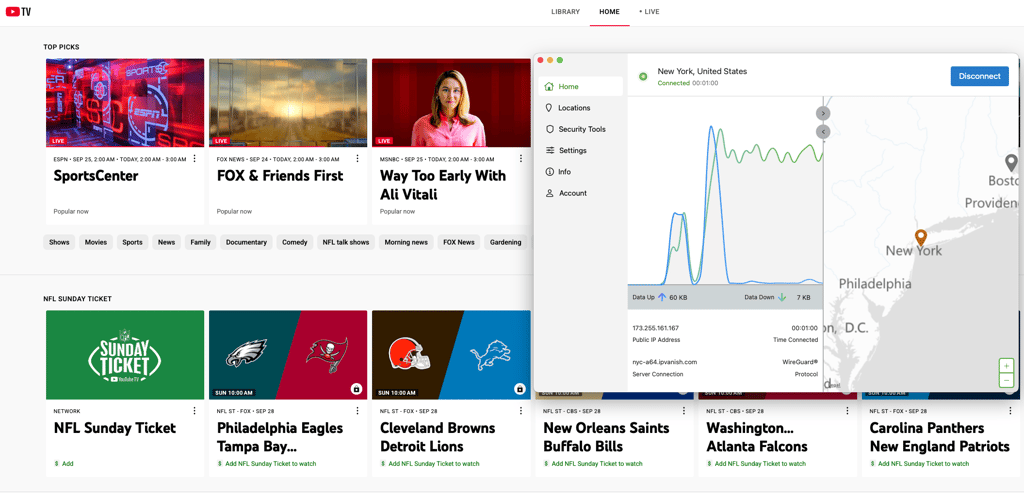
Task: Open the Live tab
Action: tap(649, 12)
